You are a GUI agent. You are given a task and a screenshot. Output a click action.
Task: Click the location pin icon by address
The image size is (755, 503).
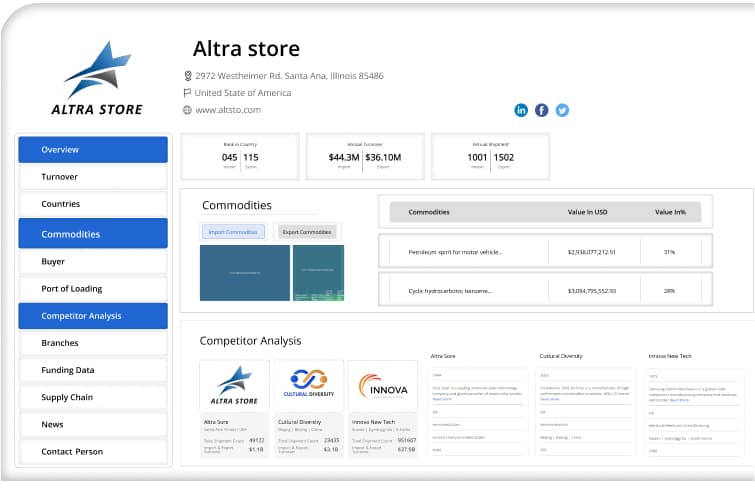pyautogui.click(x=188, y=76)
